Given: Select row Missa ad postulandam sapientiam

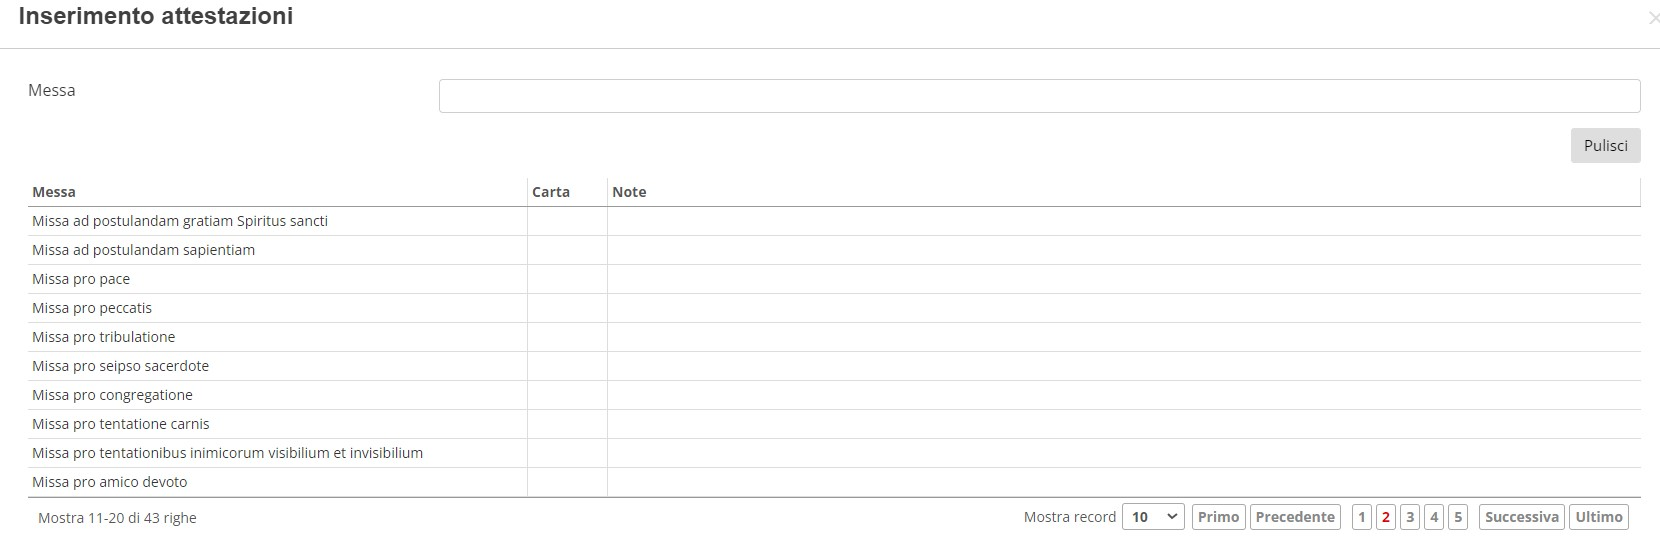Looking at the screenshot, I should 143,250.
